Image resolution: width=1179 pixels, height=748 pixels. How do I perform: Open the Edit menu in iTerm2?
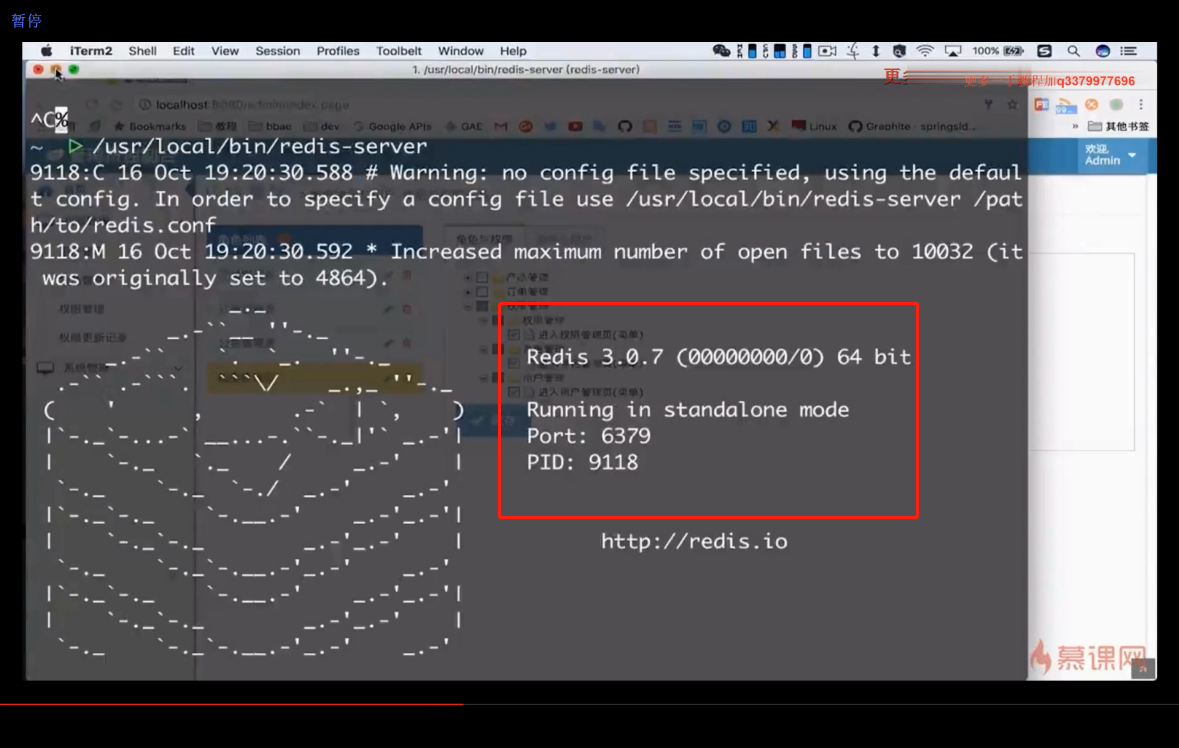pyautogui.click(x=183, y=51)
